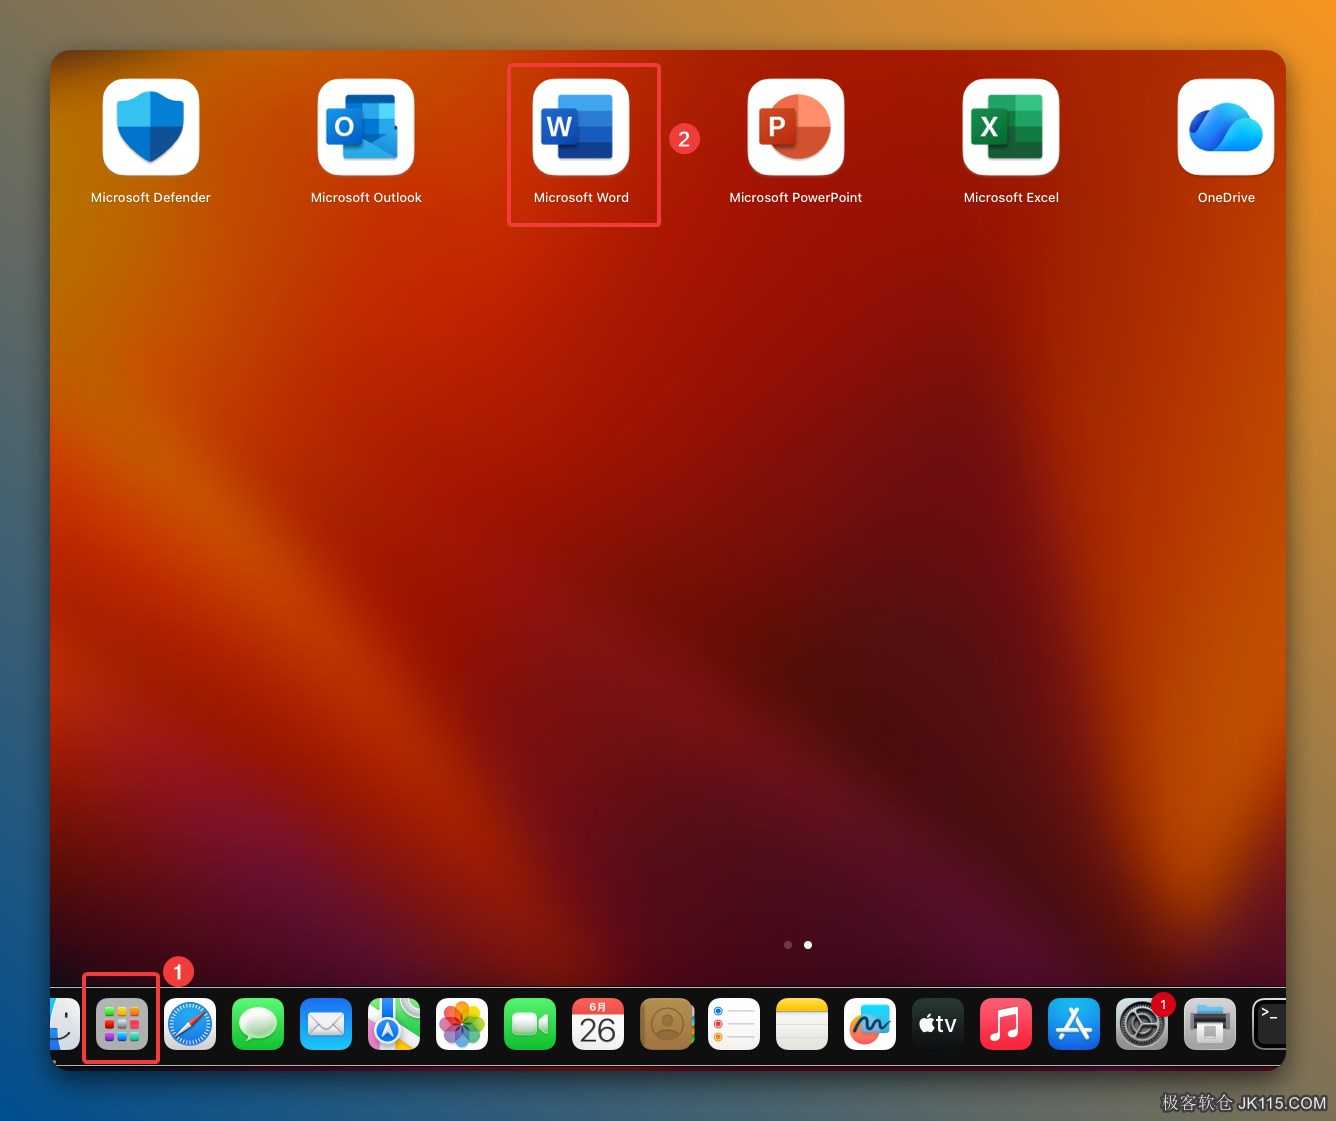The image size is (1336, 1121).
Task: Open the App Store in the Dock
Action: click(1074, 1024)
